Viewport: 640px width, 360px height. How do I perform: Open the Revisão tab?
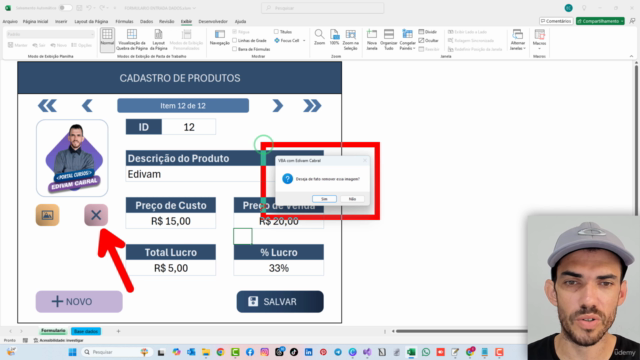[x=167, y=21]
